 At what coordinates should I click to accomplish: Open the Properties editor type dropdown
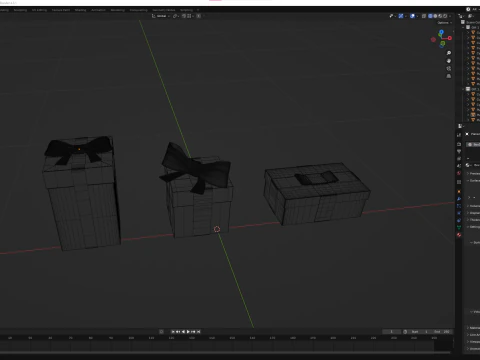(461, 126)
